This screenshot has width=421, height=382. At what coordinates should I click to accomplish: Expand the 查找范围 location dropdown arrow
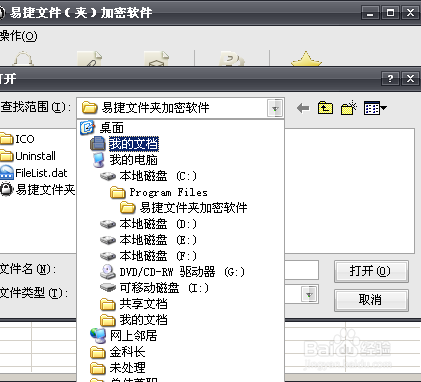[275, 108]
